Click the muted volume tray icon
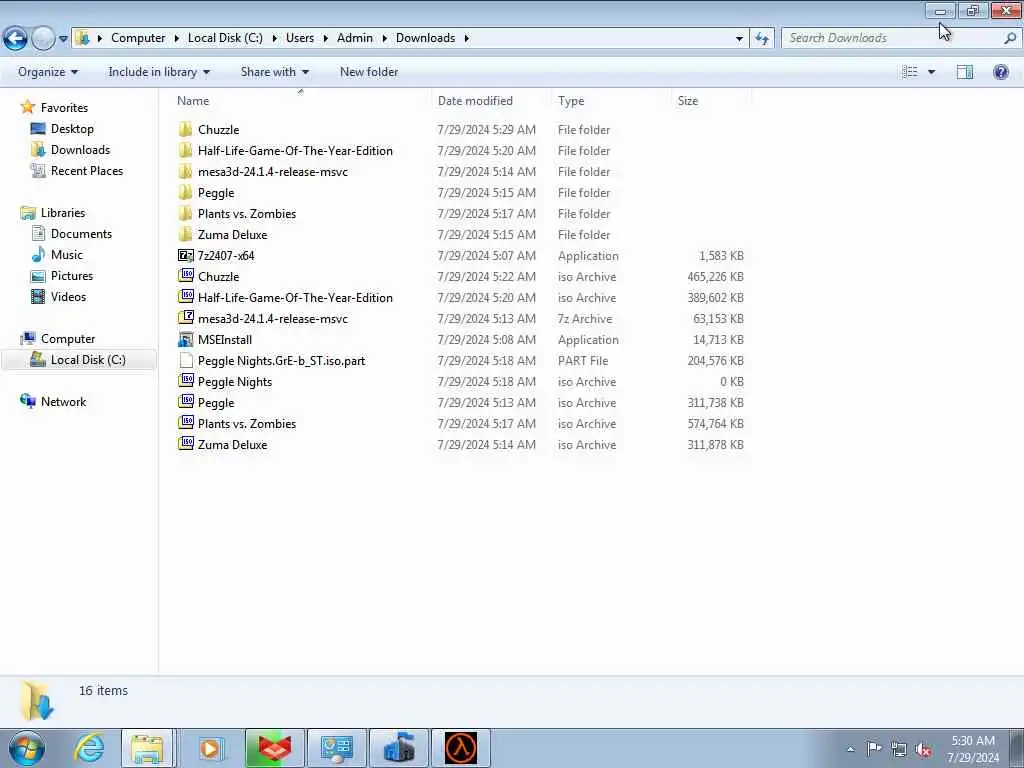Viewport: 1024px width, 768px height. coord(923,749)
